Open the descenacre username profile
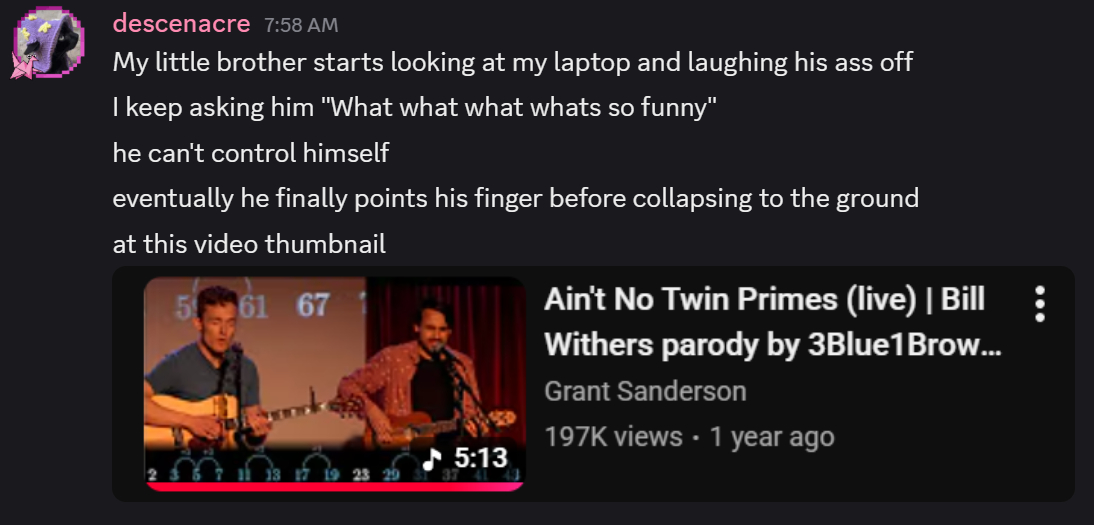 click(181, 23)
